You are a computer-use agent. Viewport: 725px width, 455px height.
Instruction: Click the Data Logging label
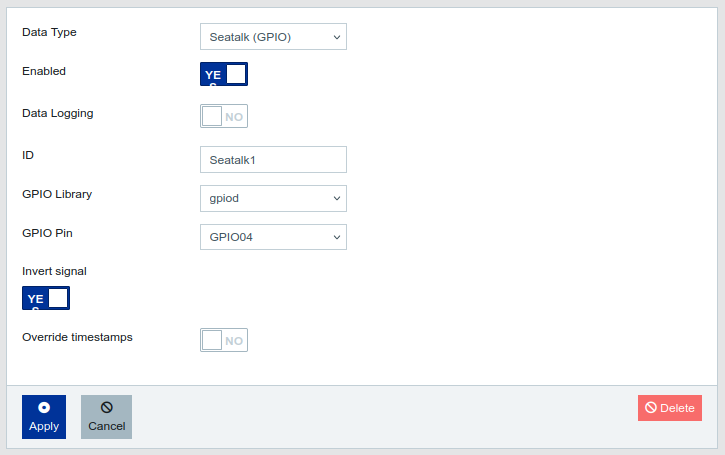coord(58,114)
